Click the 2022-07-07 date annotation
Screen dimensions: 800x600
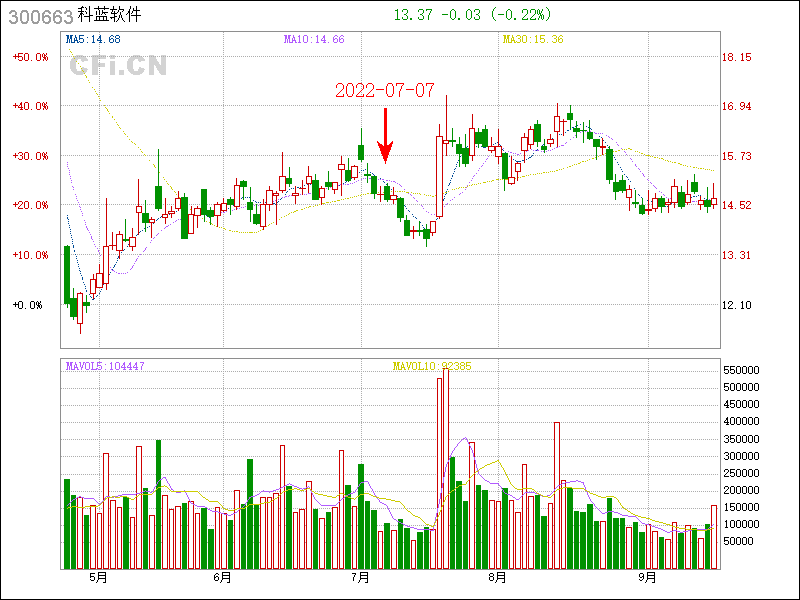click(x=384, y=91)
